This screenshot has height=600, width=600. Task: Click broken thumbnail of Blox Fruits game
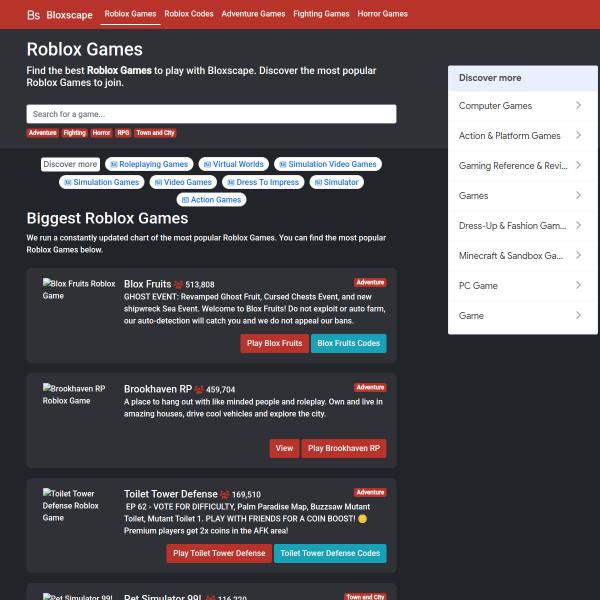[x=79, y=289]
